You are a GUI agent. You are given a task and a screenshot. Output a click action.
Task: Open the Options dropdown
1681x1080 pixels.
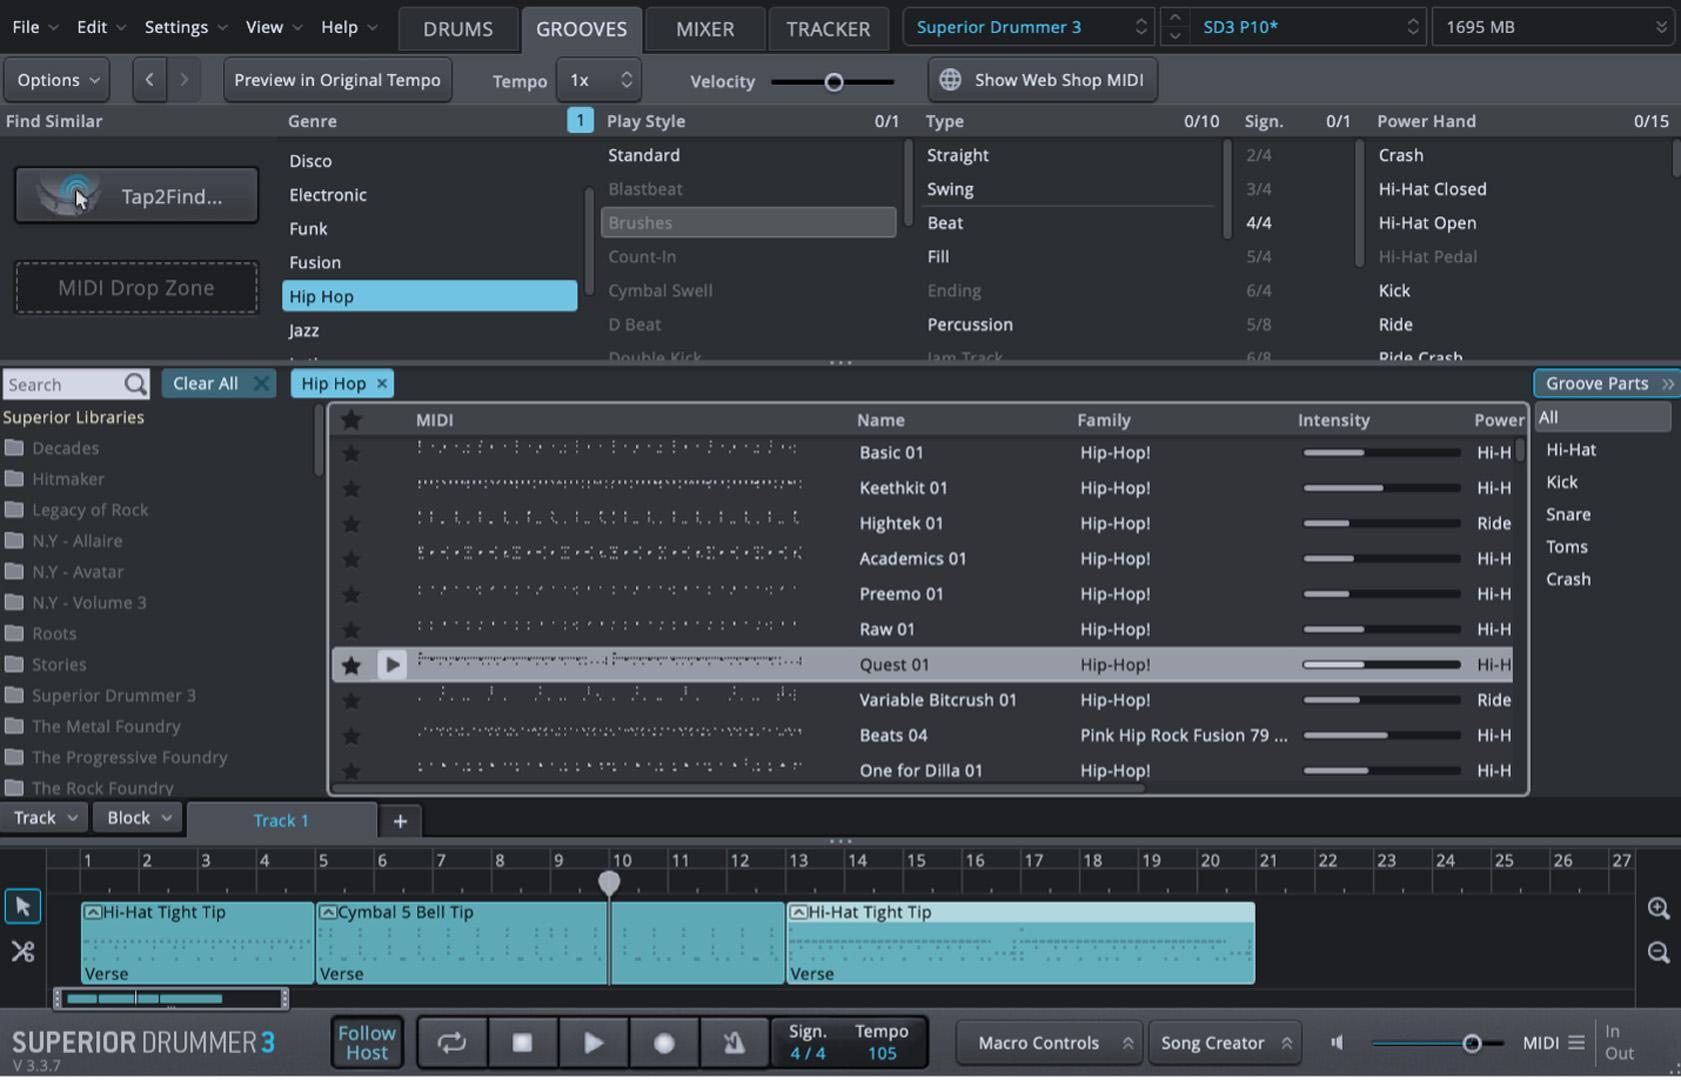pos(56,80)
